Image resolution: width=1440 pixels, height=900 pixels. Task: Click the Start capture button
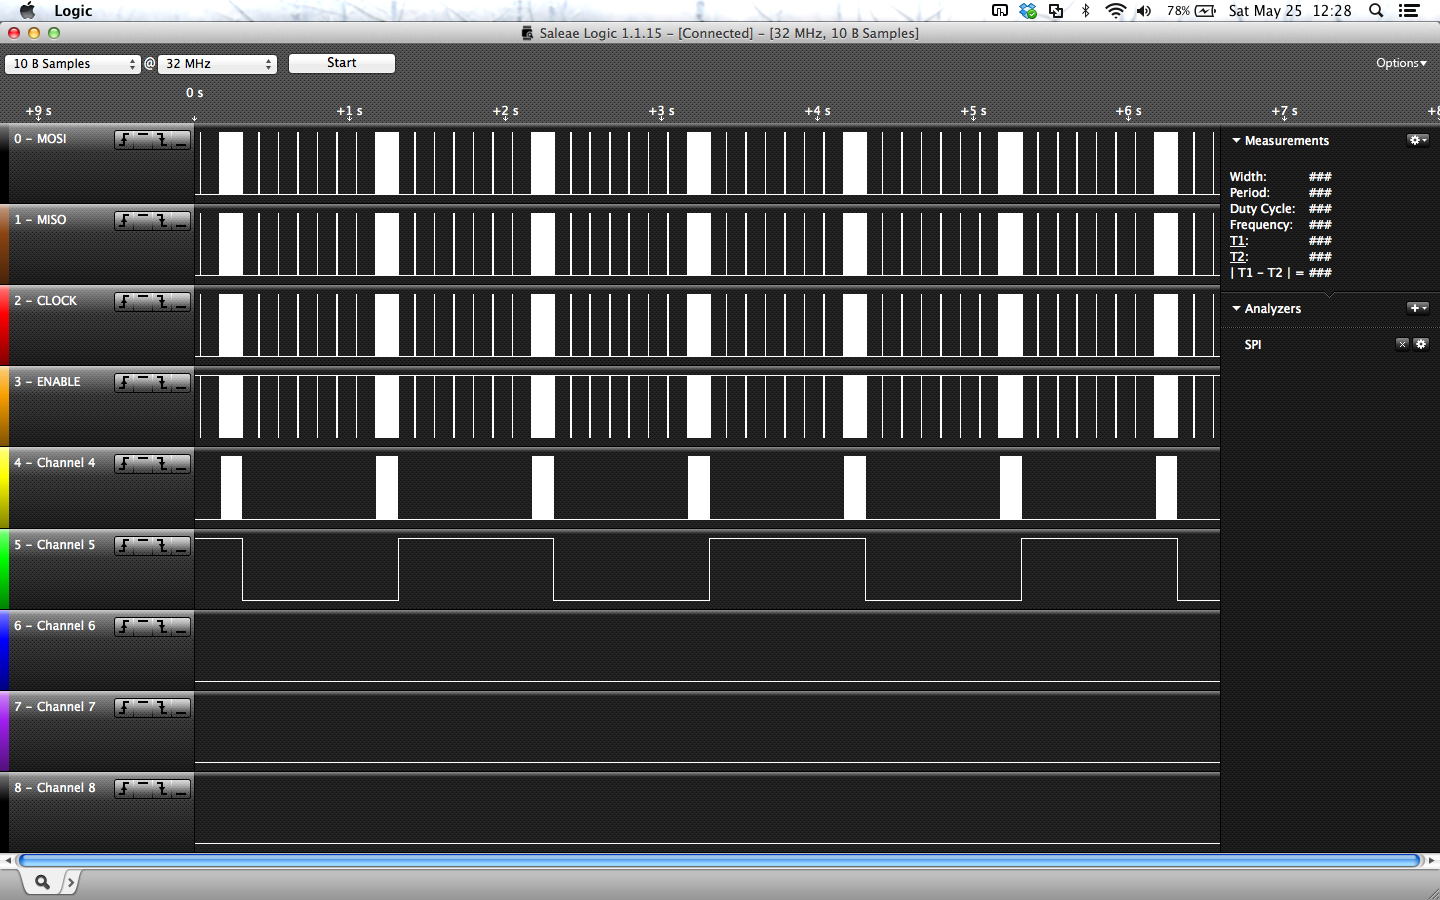tap(342, 63)
